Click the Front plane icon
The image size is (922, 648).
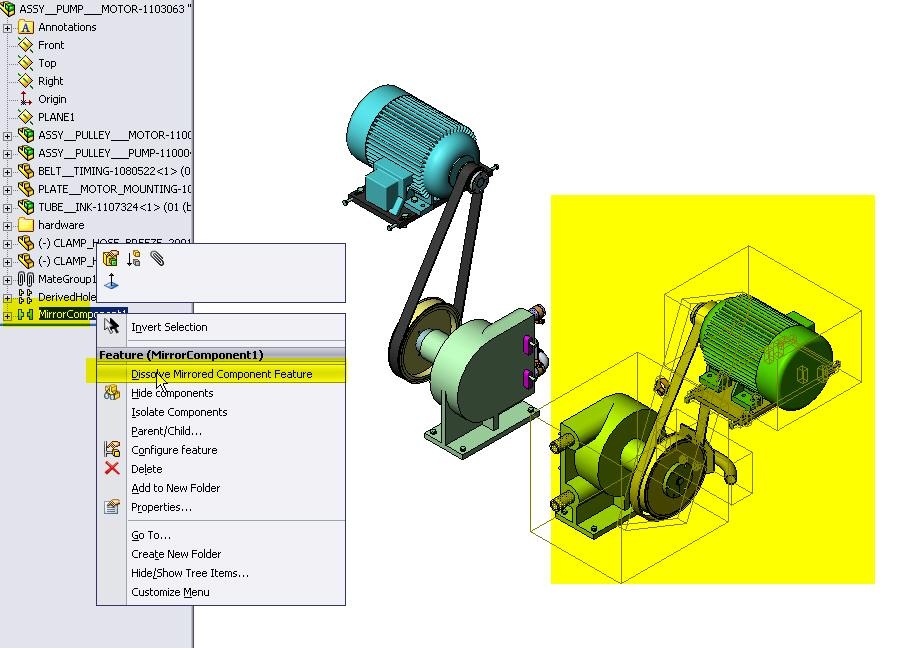[26, 45]
